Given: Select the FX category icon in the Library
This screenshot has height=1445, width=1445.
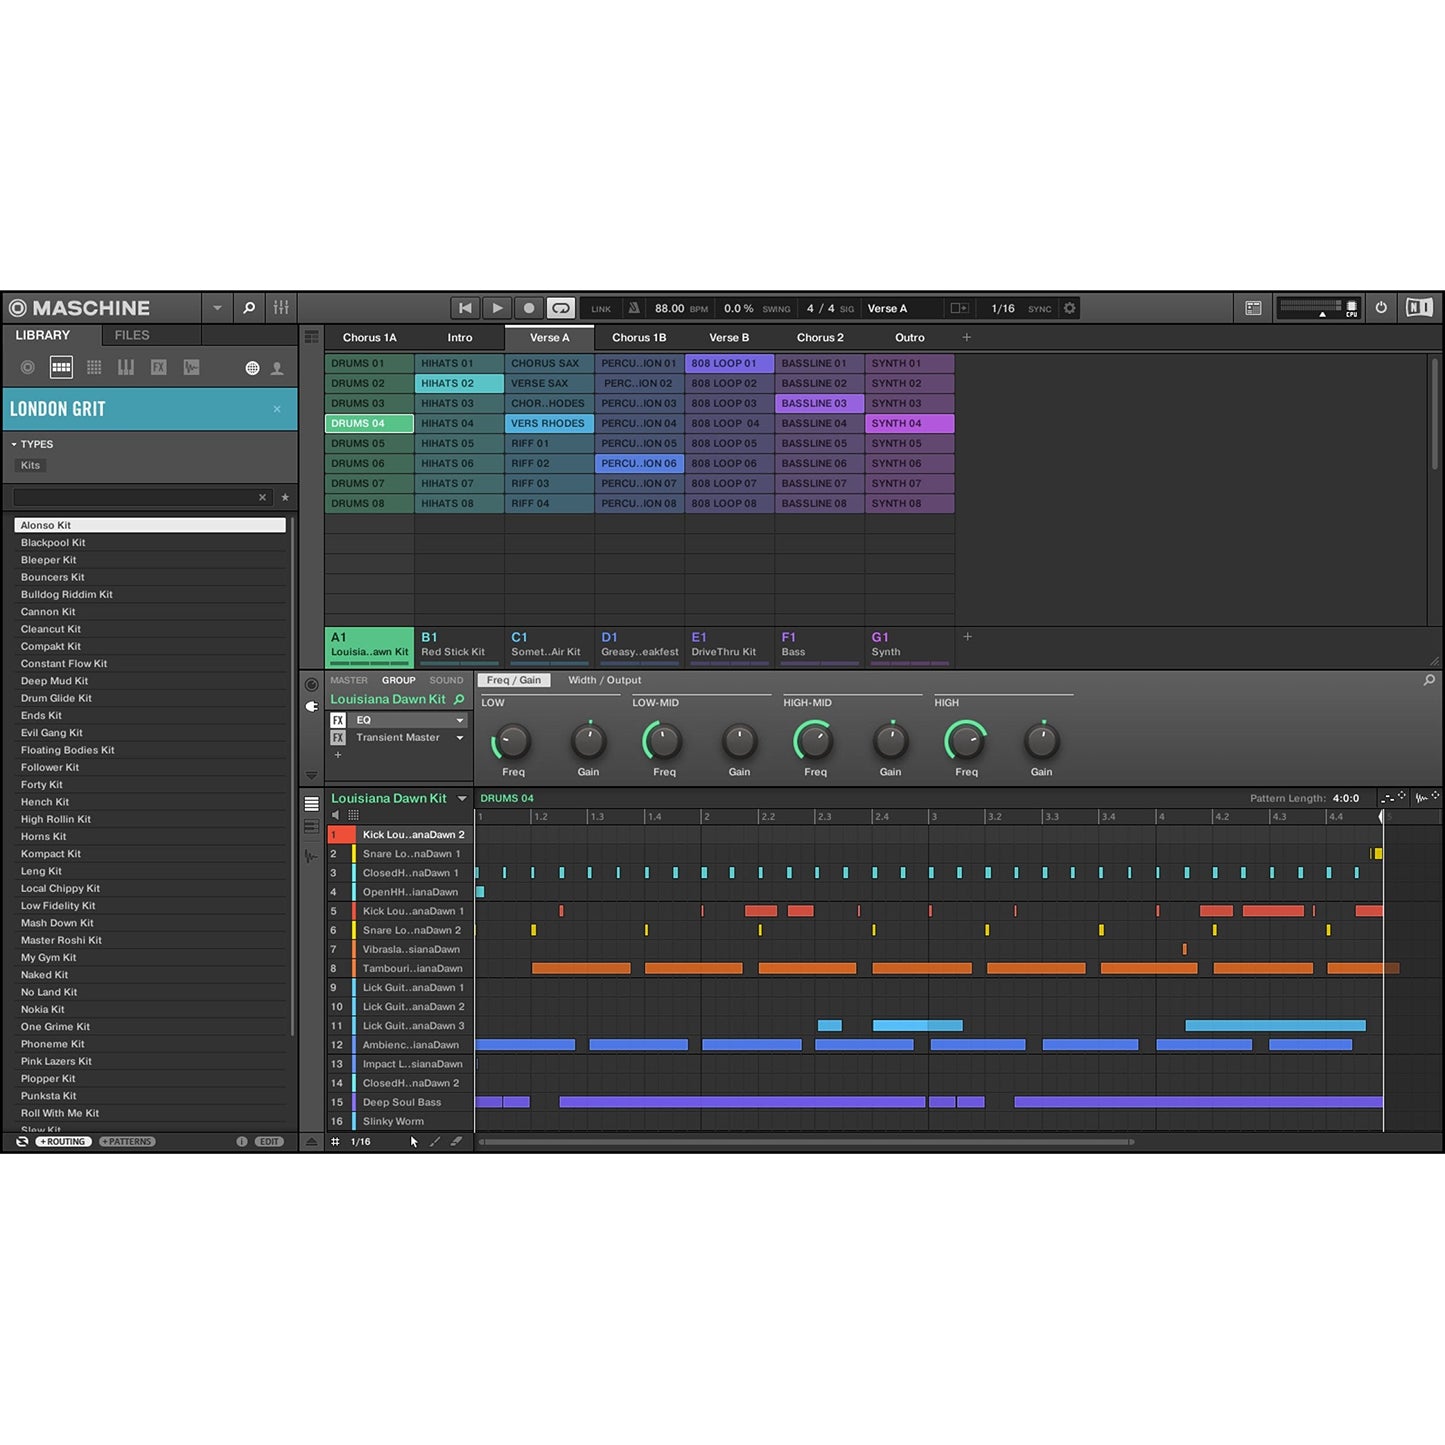Looking at the screenshot, I should pos(158,367).
